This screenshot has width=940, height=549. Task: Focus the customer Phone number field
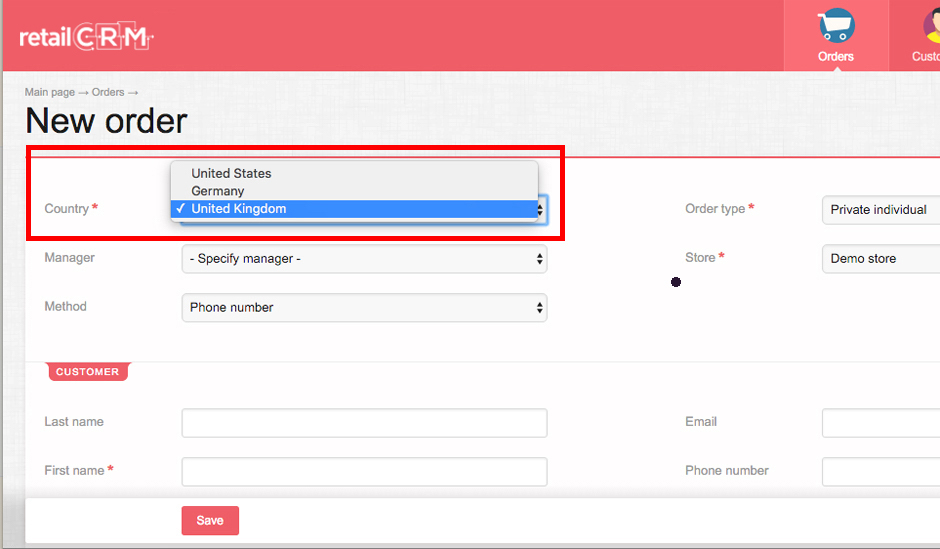coord(881,472)
